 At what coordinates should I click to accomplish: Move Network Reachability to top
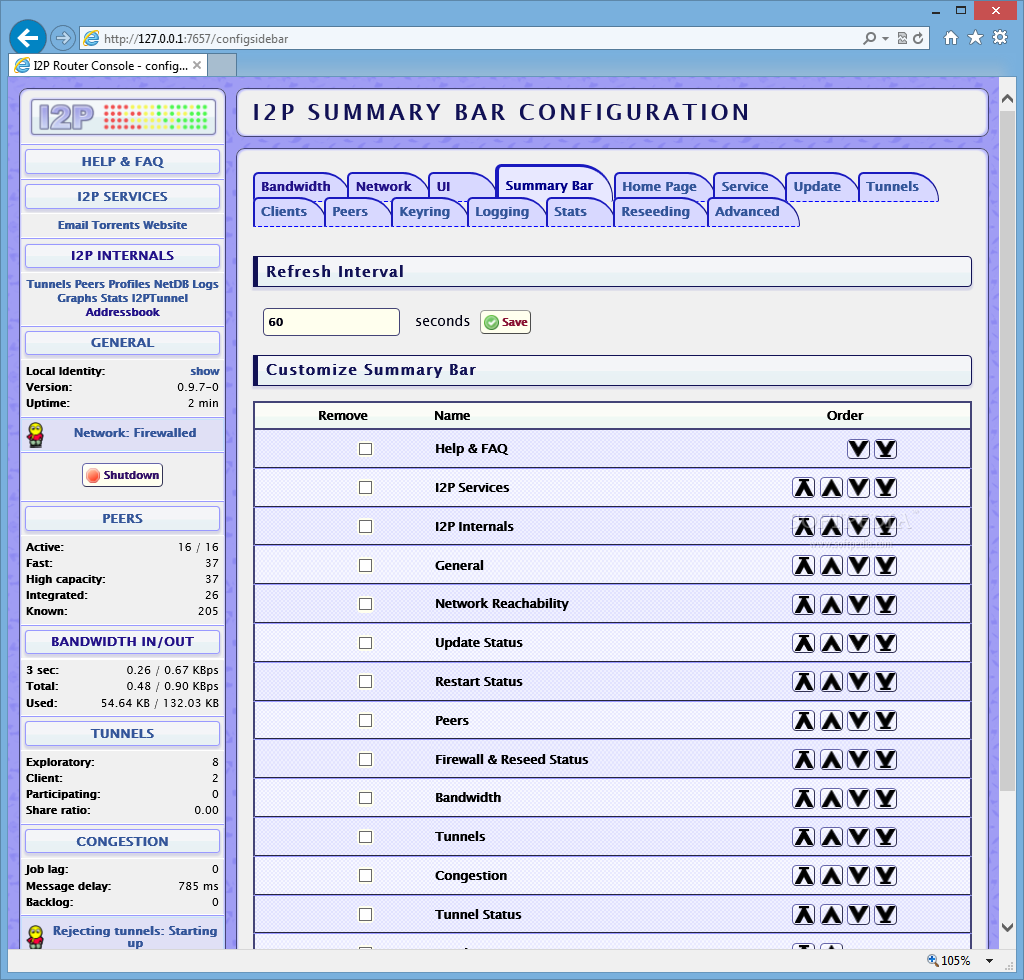pyautogui.click(x=804, y=604)
